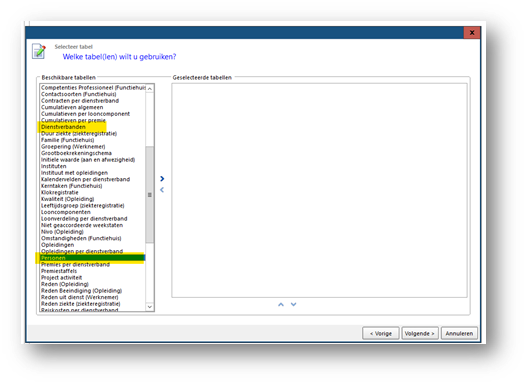Move selected table up with up arrow

tap(281, 304)
